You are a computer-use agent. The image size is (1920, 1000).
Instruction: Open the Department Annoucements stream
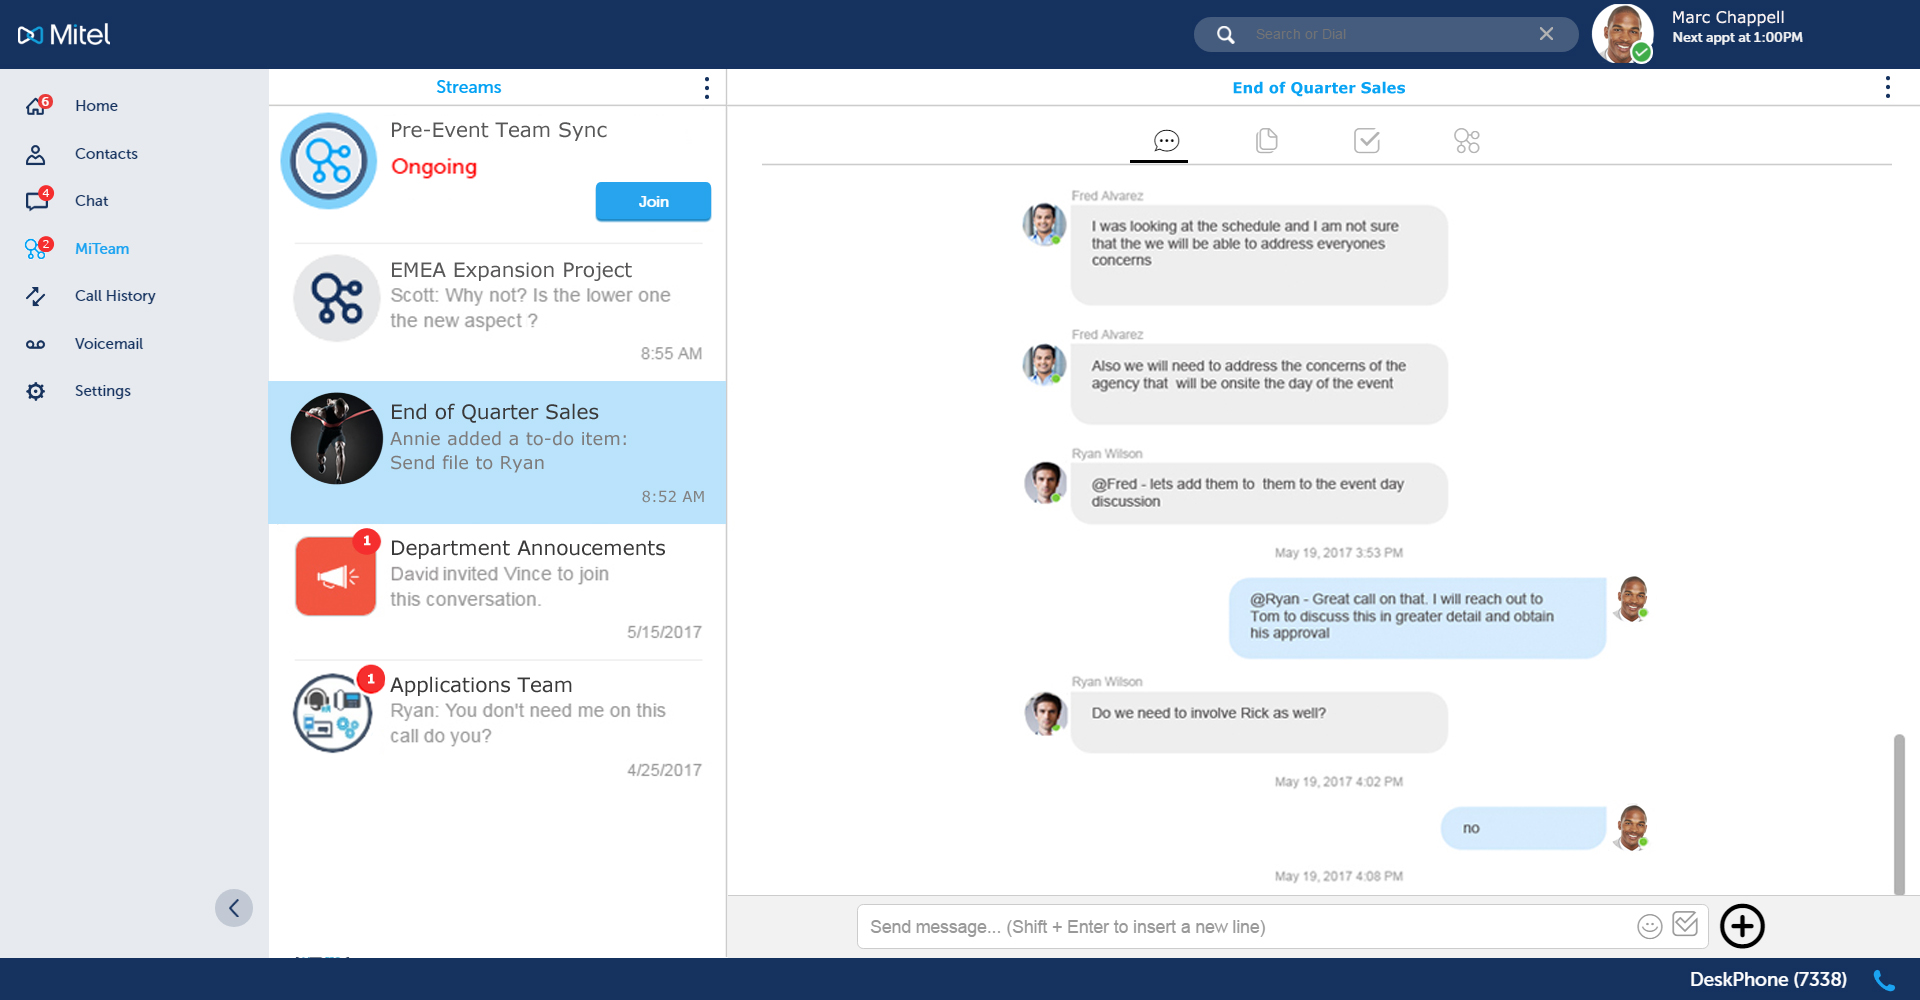[x=497, y=590]
